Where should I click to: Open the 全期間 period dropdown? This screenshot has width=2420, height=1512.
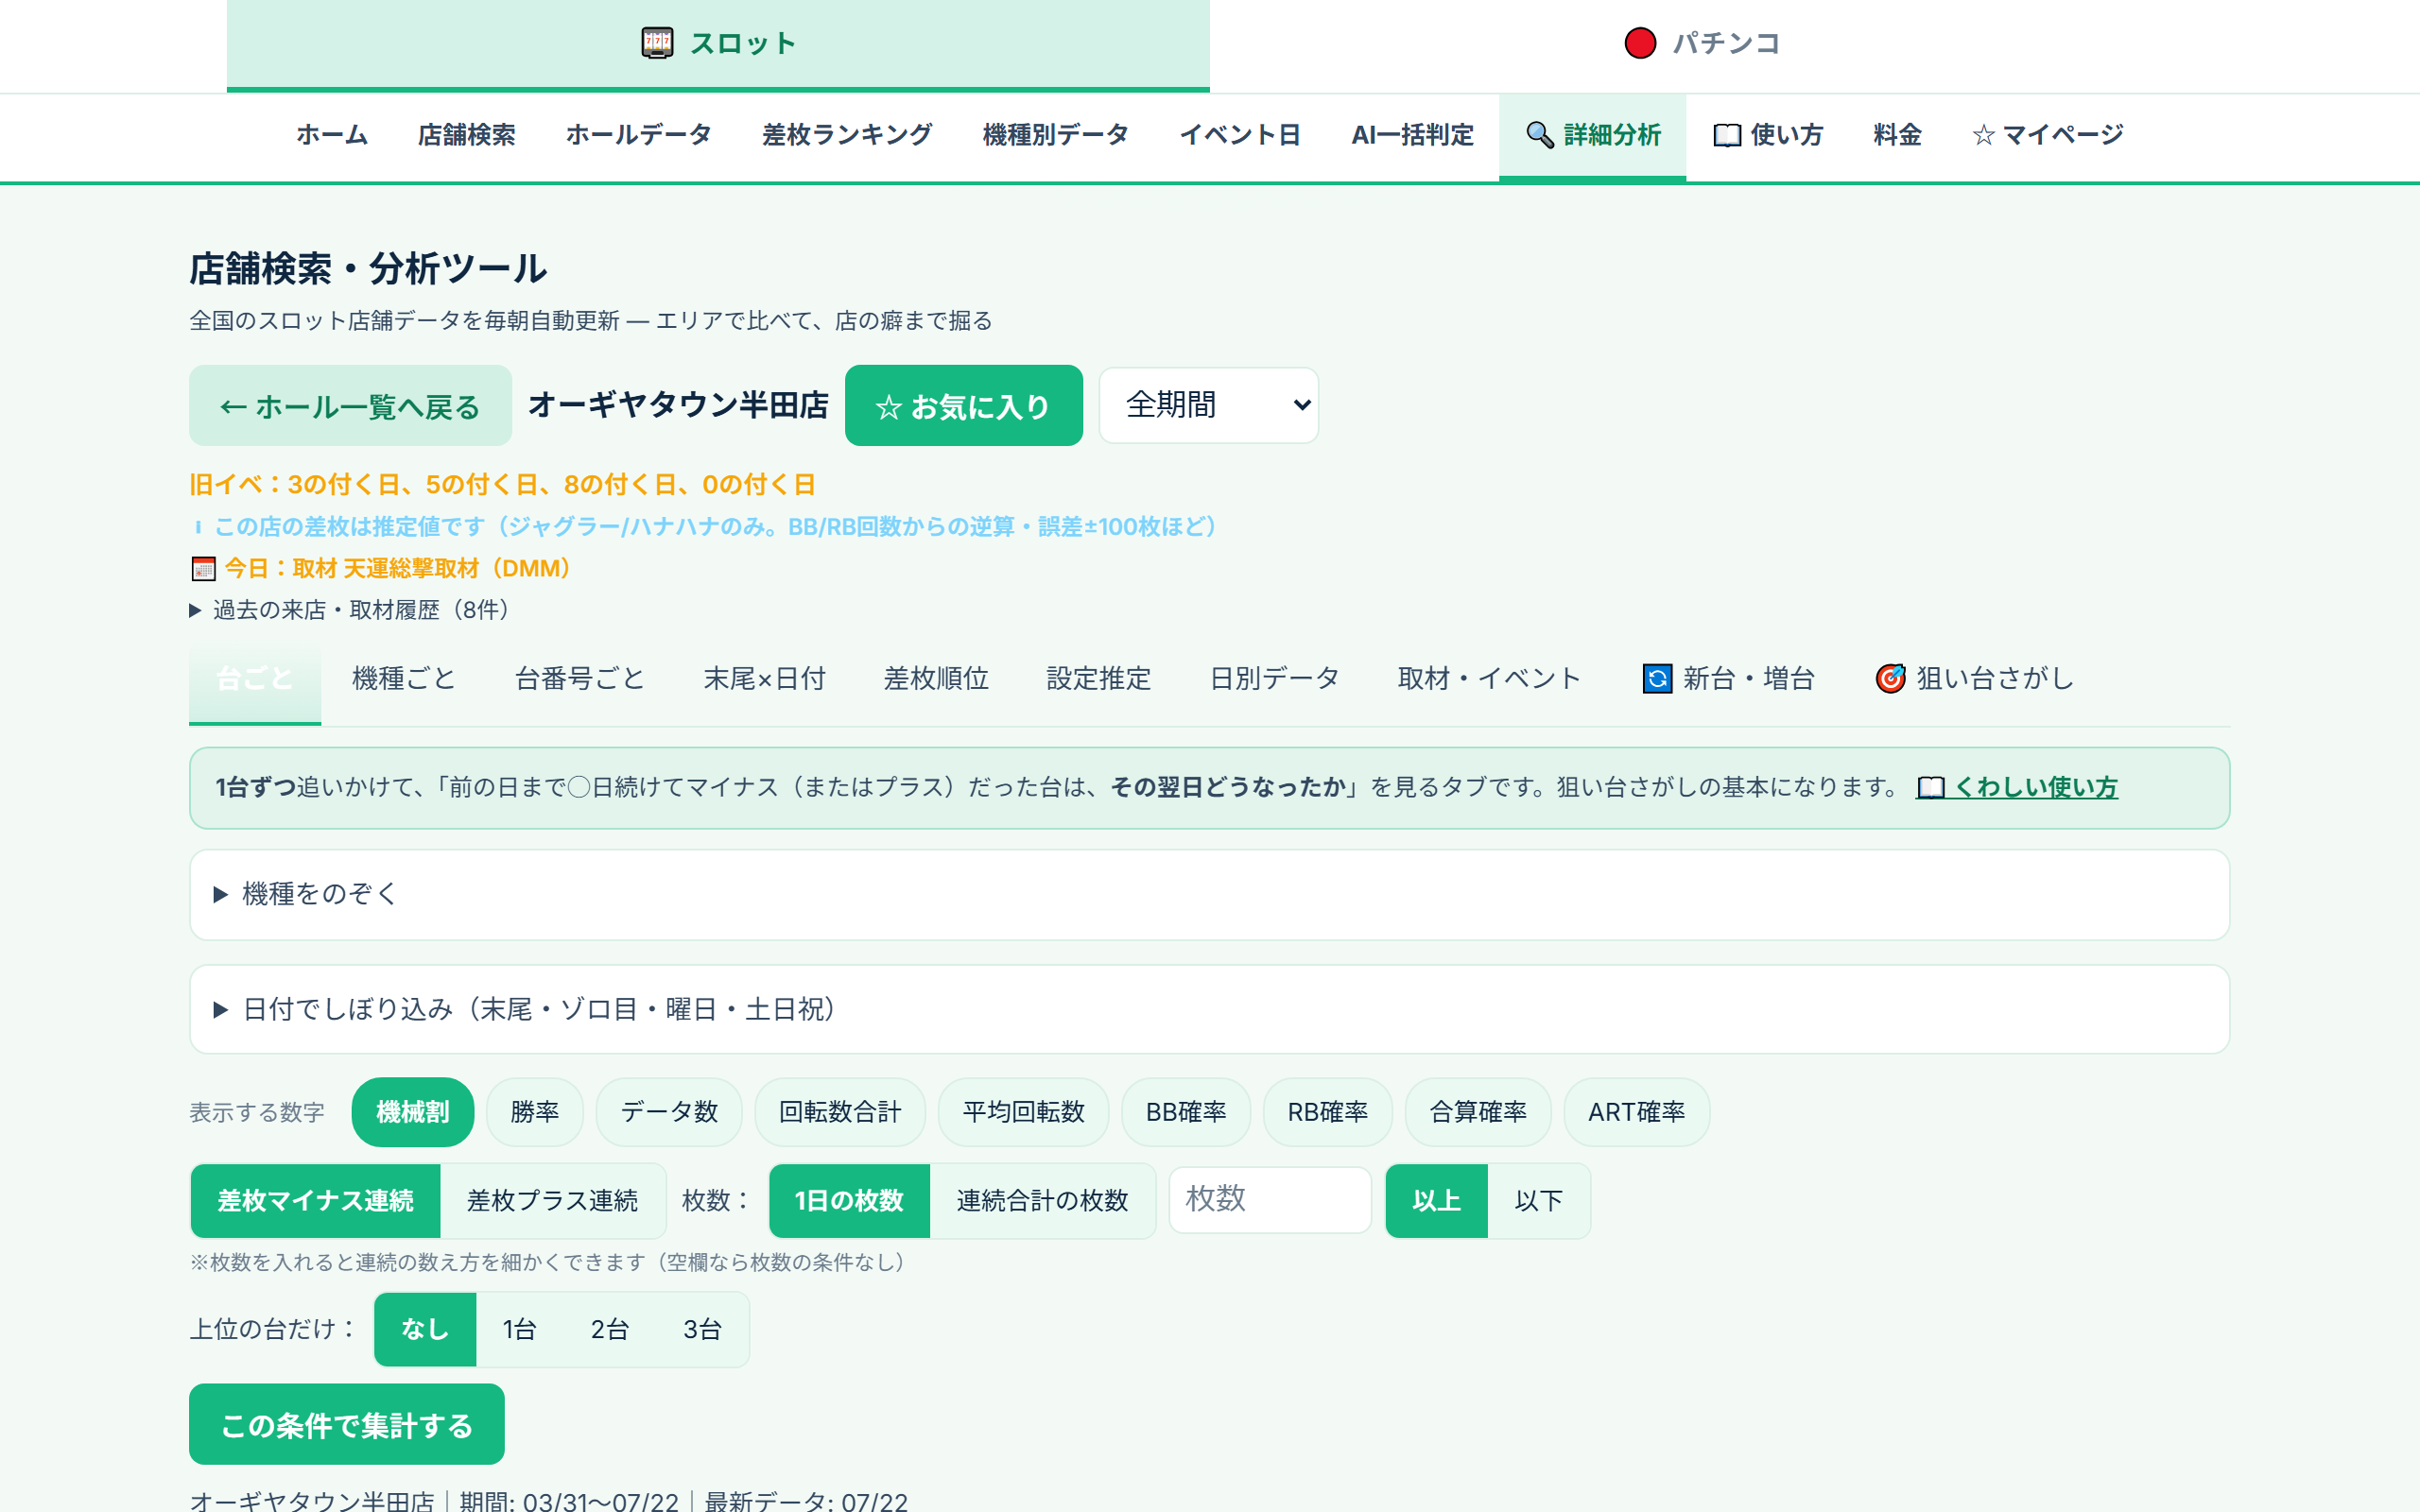point(1208,405)
